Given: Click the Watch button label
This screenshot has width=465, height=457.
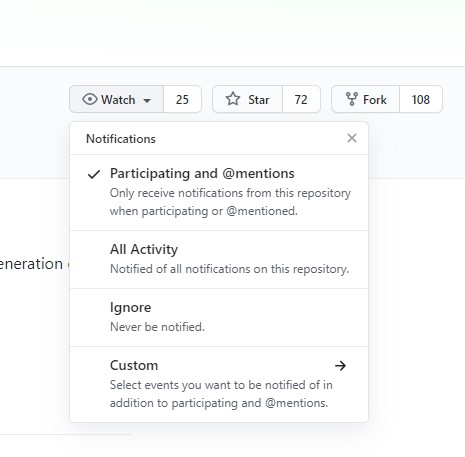Looking at the screenshot, I should (x=118, y=100).
